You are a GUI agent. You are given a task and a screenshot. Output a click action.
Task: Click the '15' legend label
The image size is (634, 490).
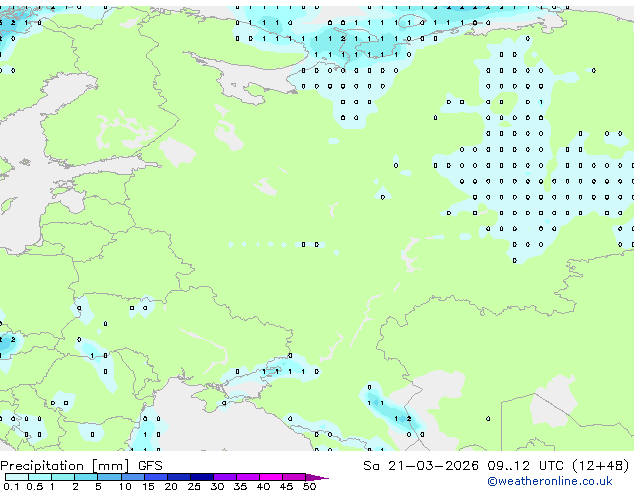point(148,486)
